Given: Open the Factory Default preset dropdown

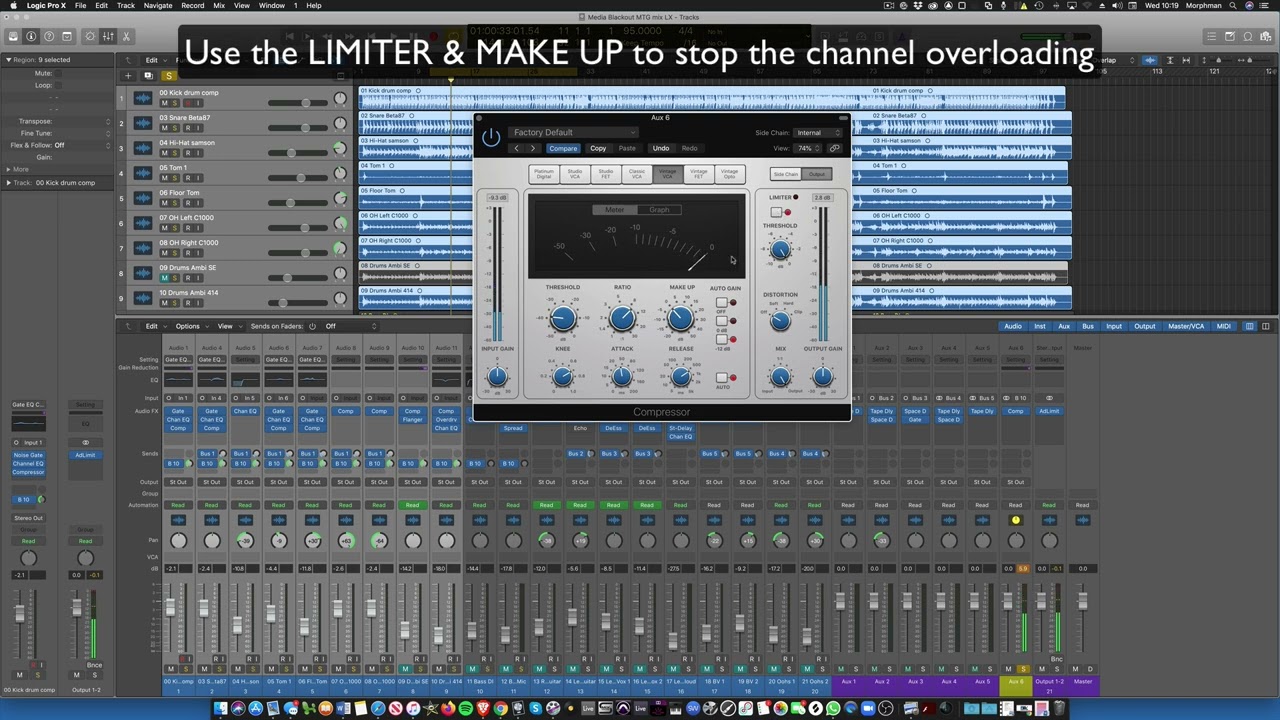Looking at the screenshot, I should 574,132.
